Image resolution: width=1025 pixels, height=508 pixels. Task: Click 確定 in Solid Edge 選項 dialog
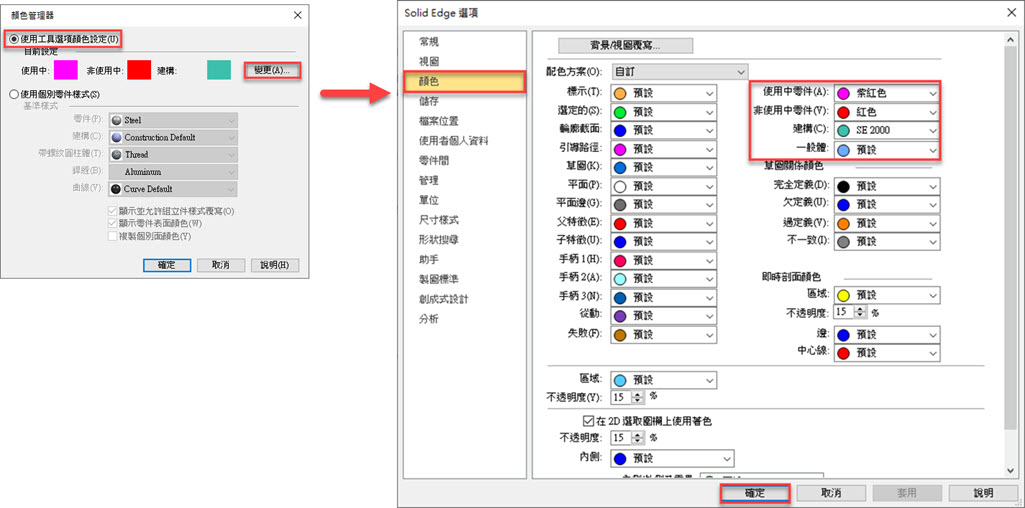(x=756, y=492)
